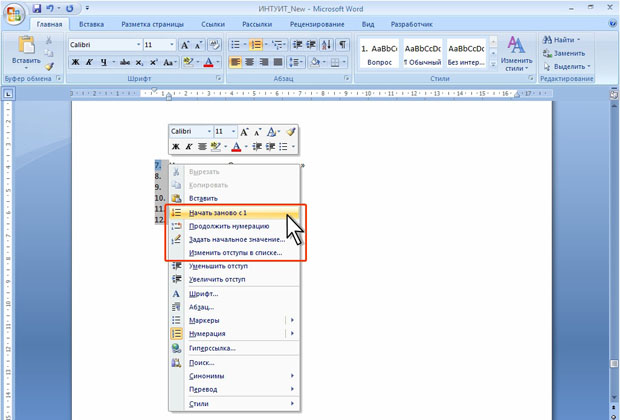
Task: Select the 'Обычный' style thumbnail
Action: 419,54
